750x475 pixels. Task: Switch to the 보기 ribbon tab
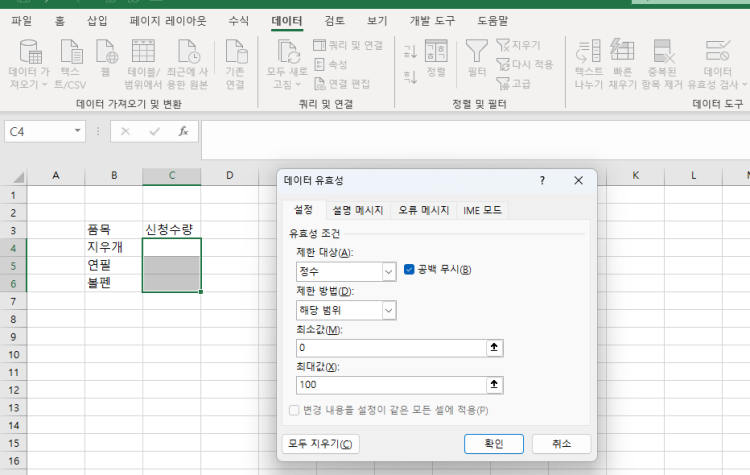pos(377,21)
